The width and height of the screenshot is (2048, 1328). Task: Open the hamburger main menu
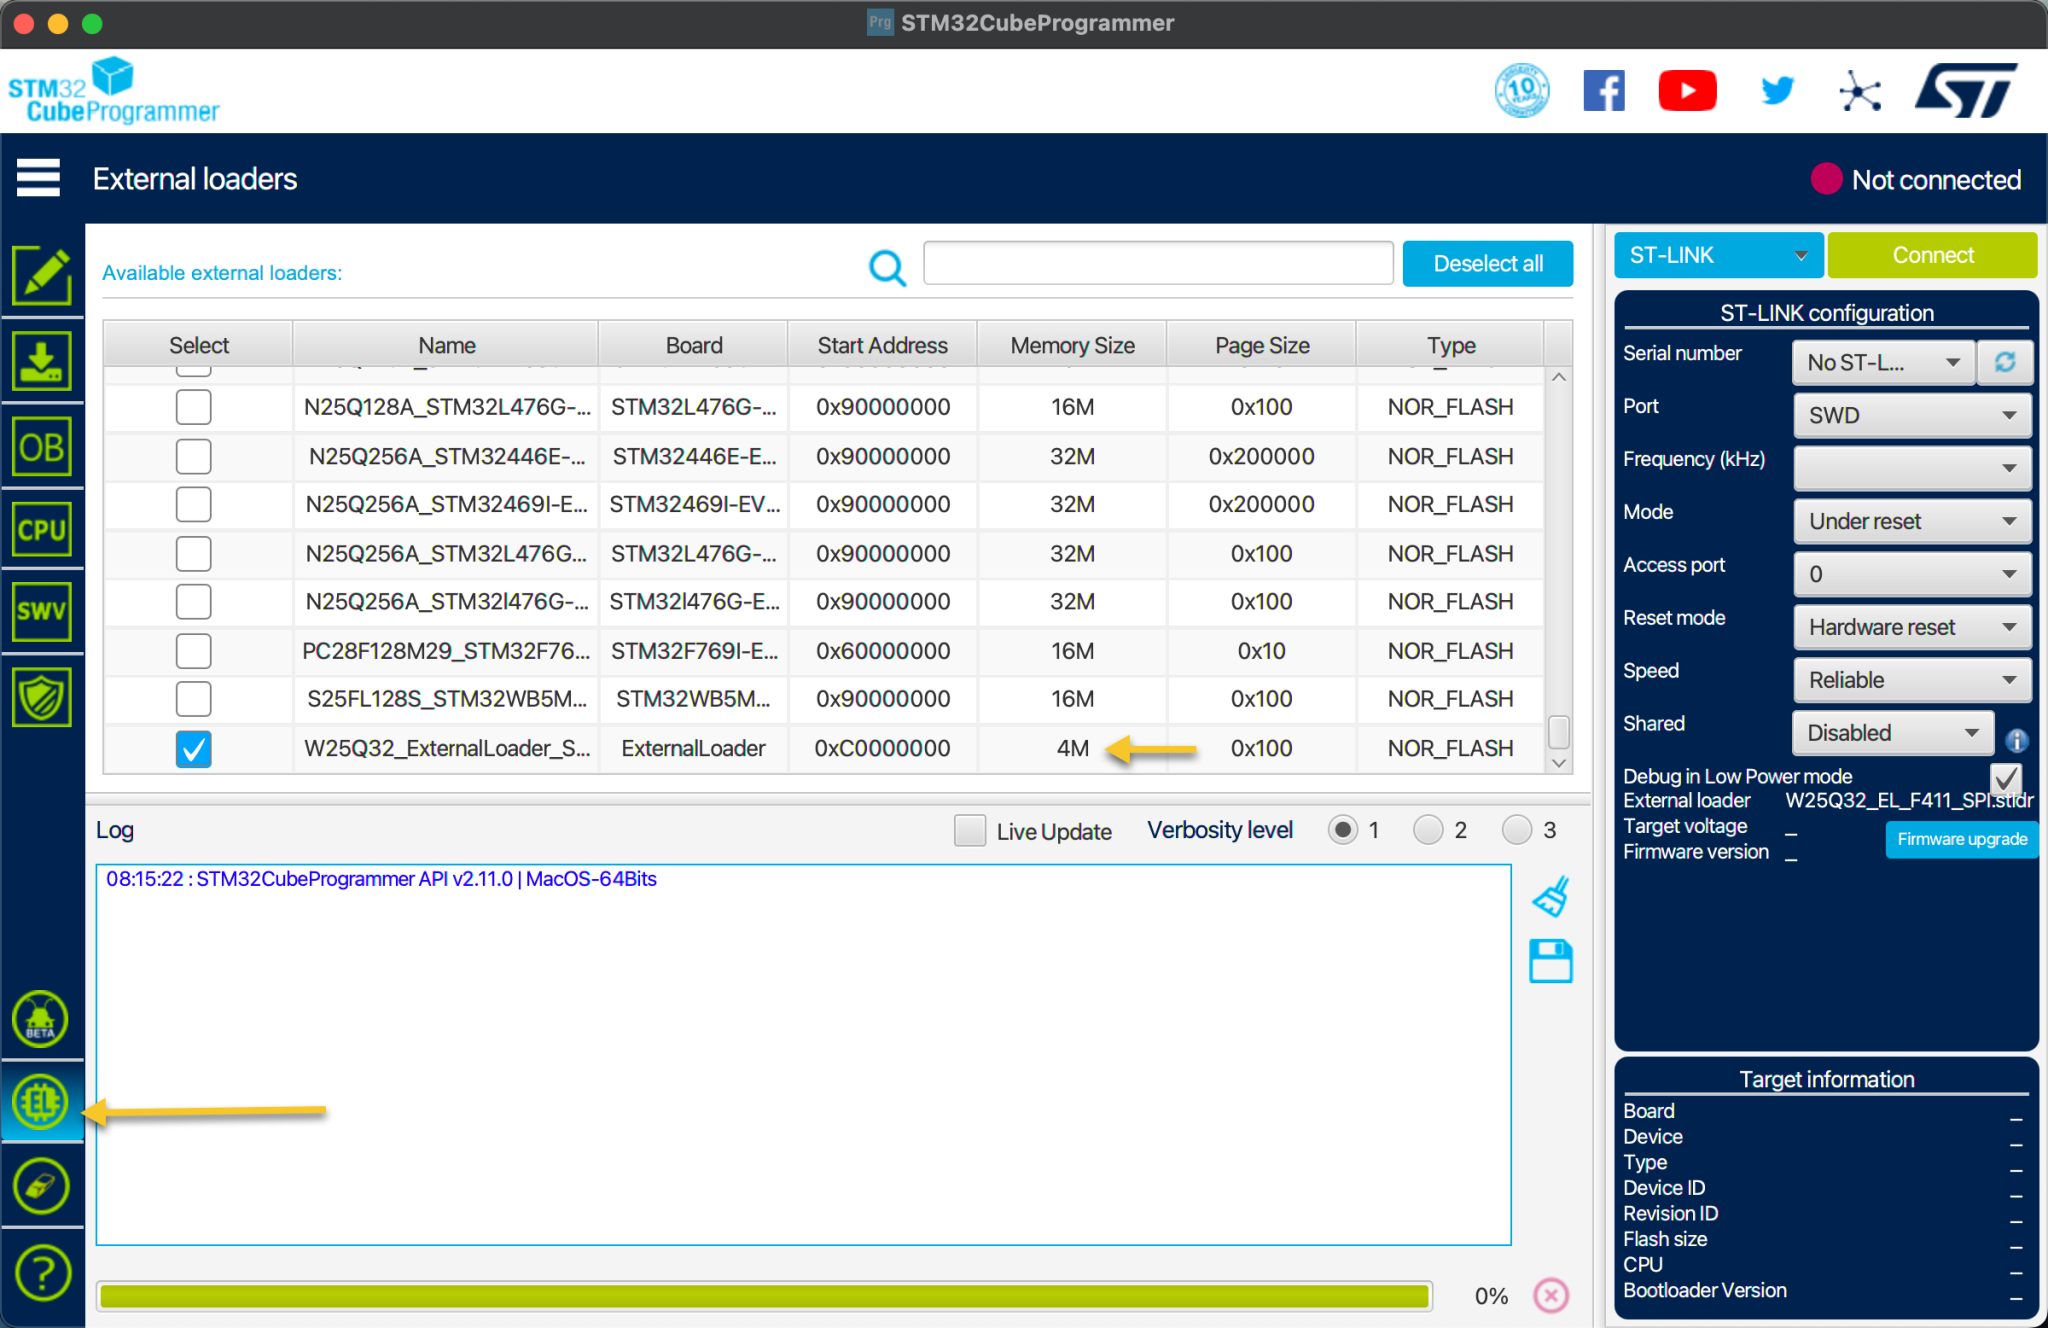[x=38, y=178]
